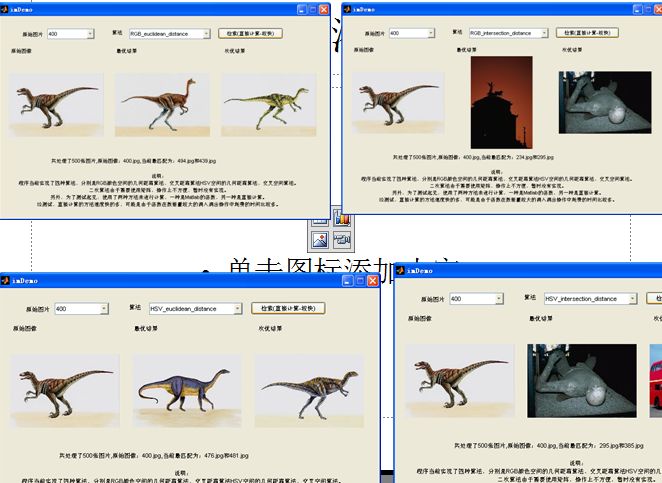
Task: Minimize the RGB_intersection_distance imDemo window
Action: (638, 9)
